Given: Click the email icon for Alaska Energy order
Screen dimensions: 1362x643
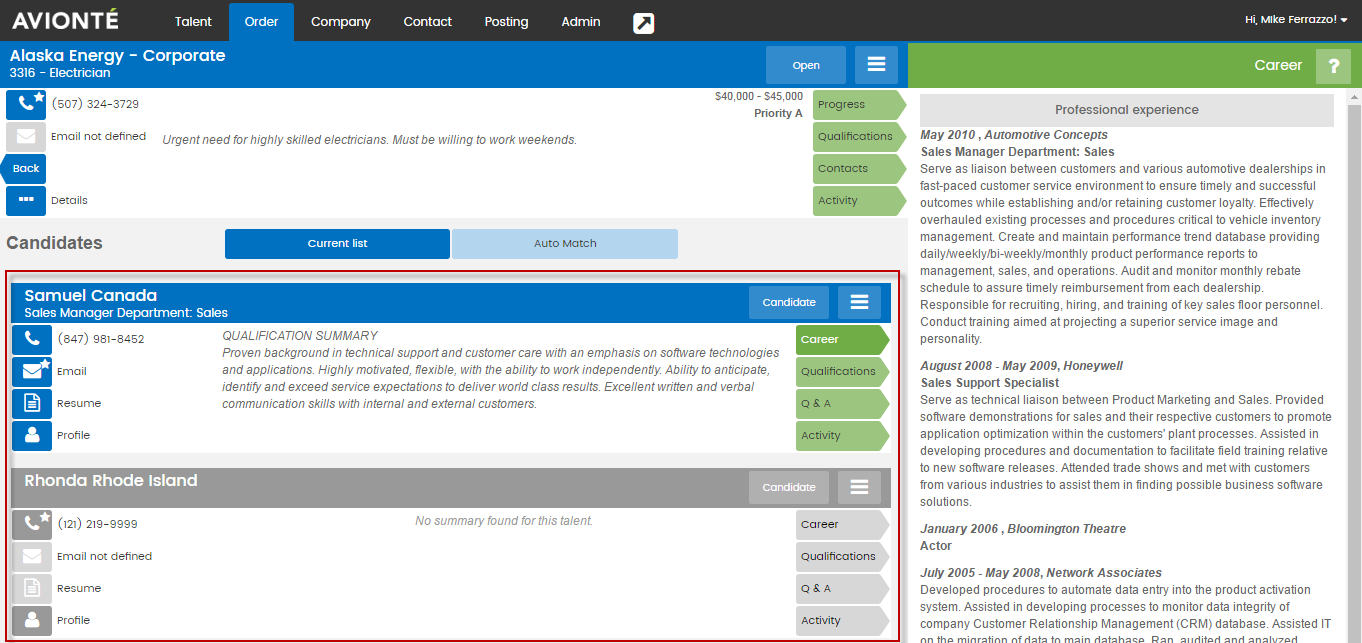Looking at the screenshot, I should pyautogui.click(x=26, y=136).
